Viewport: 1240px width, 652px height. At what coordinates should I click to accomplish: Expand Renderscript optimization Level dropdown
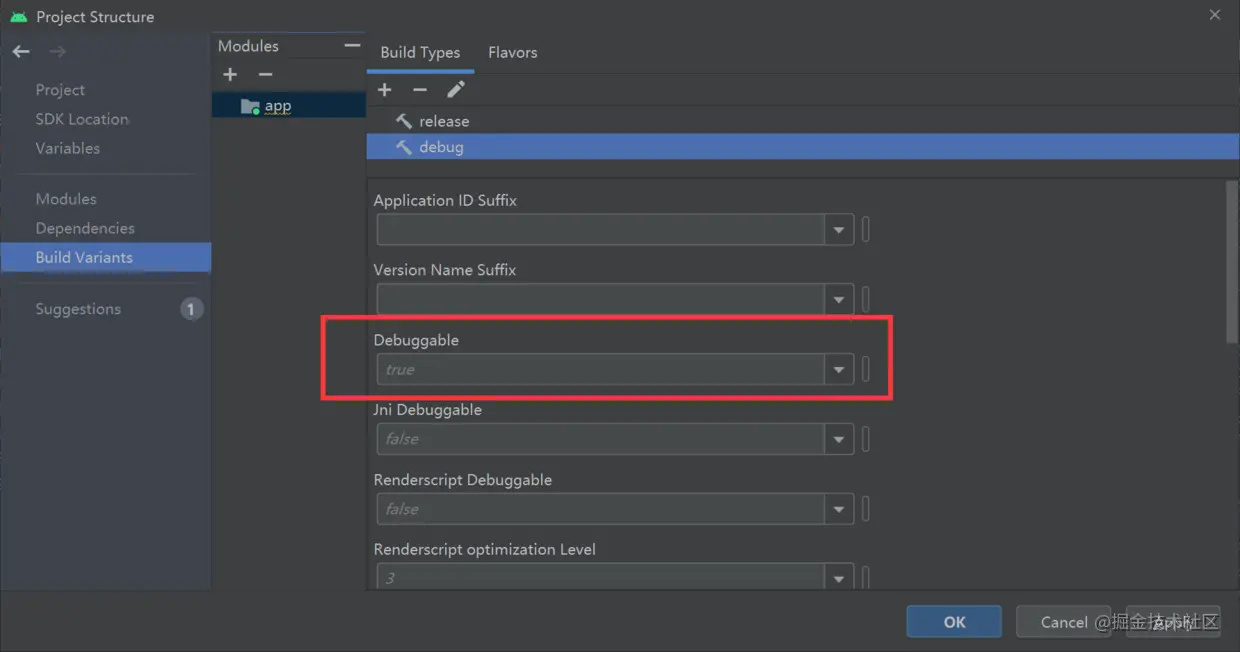point(839,577)
